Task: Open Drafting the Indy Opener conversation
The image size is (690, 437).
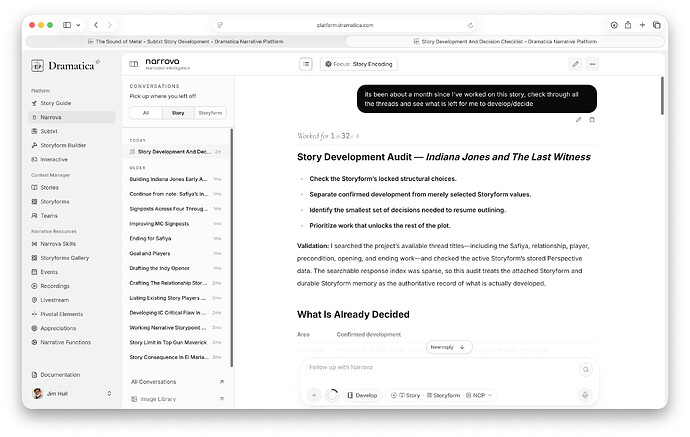Action: [175, 268]
